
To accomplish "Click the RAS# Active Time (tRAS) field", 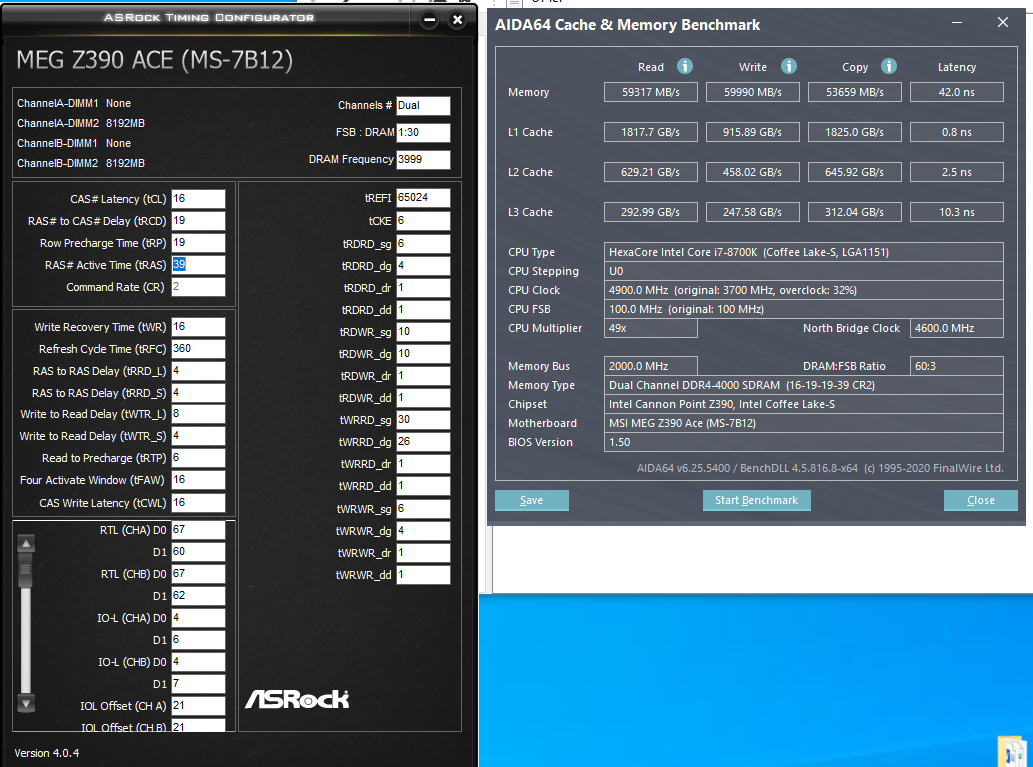I will click(198, 265).
